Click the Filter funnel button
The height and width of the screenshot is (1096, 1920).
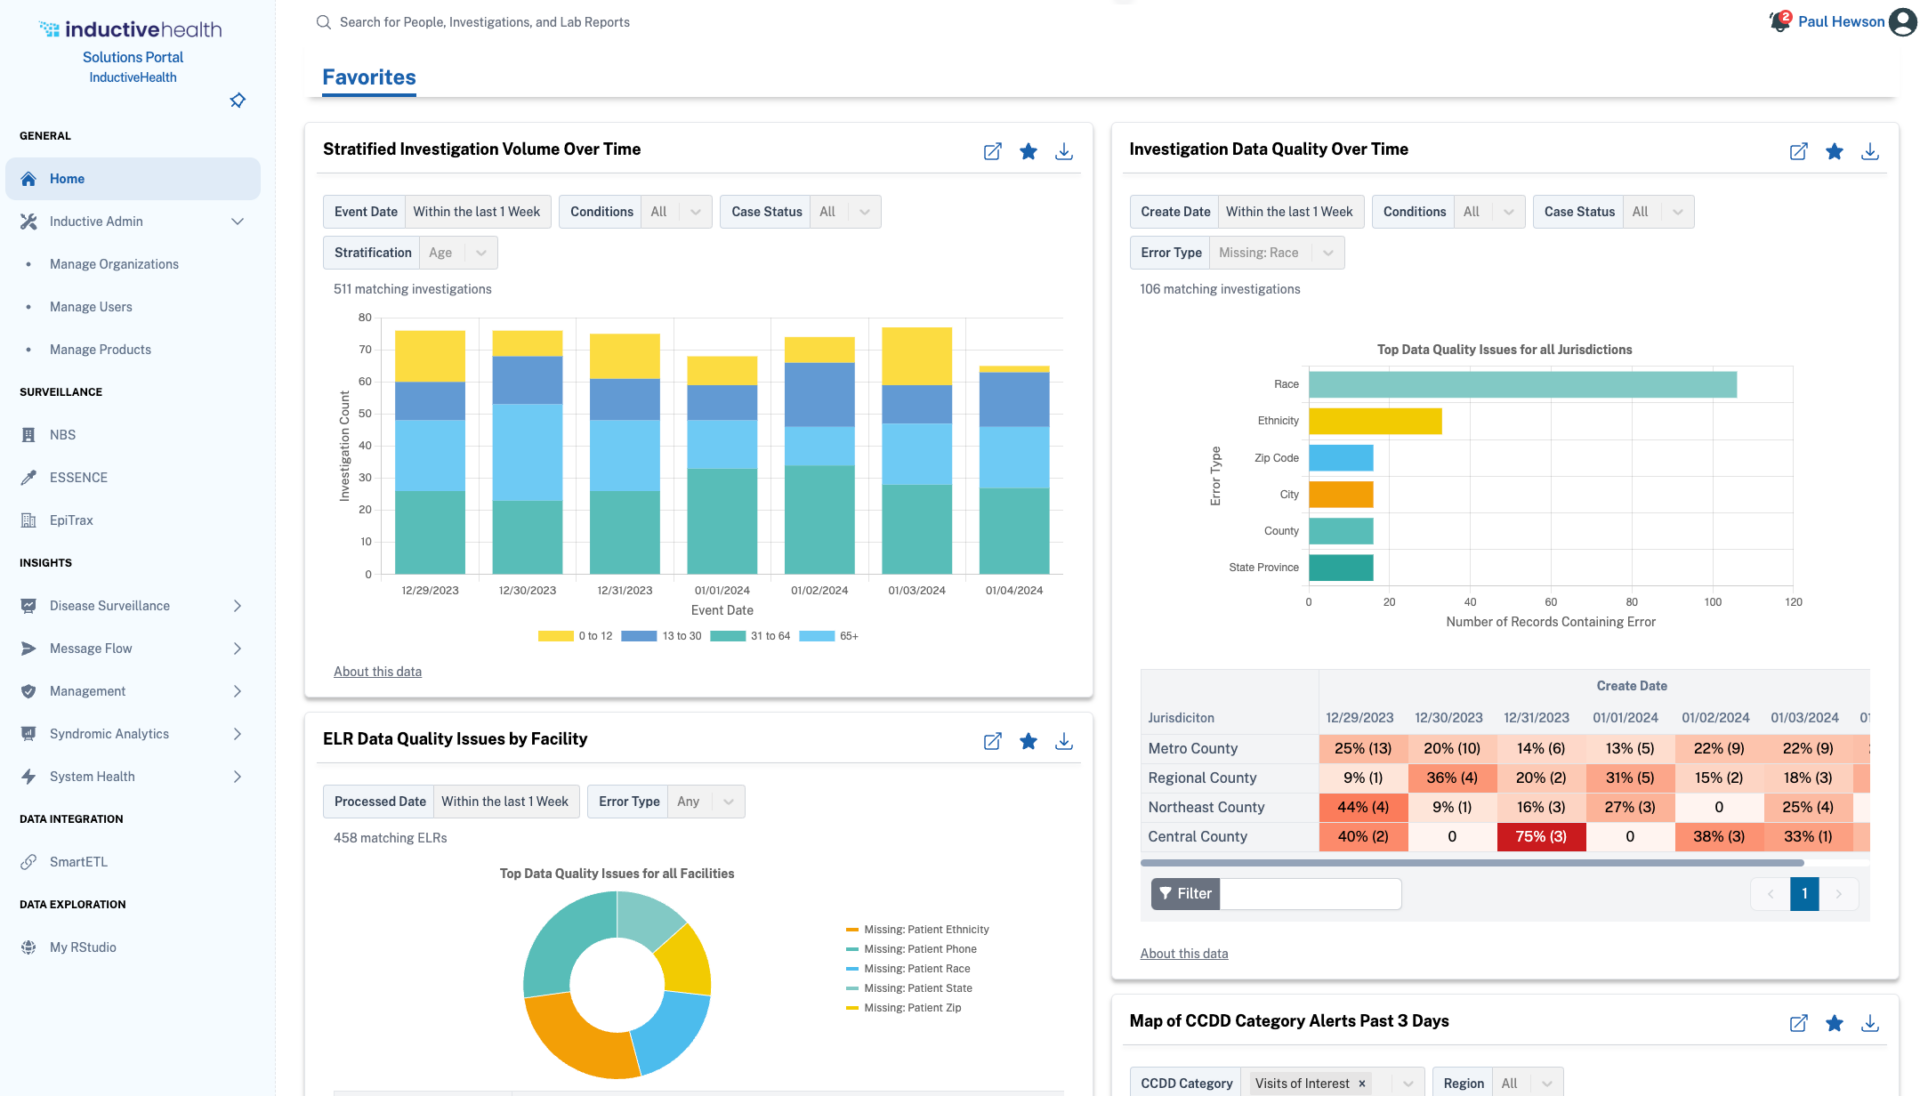tap(1185, 894)
